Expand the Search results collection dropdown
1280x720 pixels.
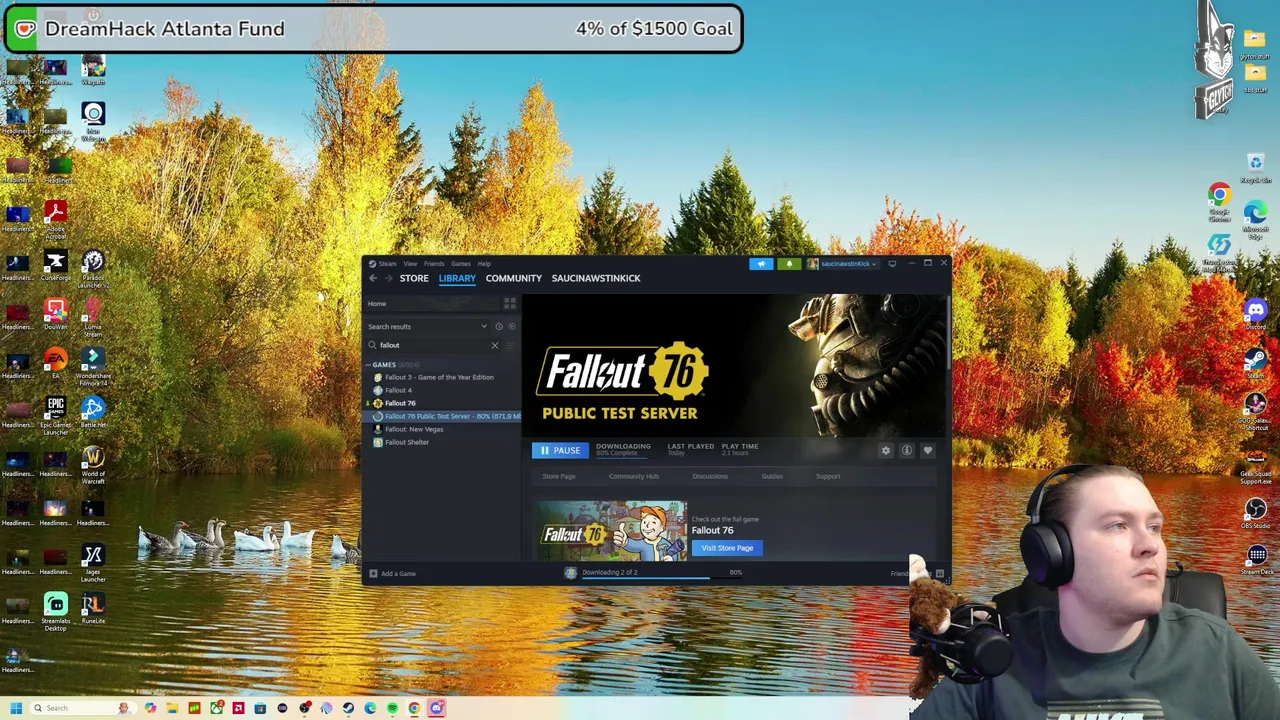pyautogui.click(x=484, y=326)
